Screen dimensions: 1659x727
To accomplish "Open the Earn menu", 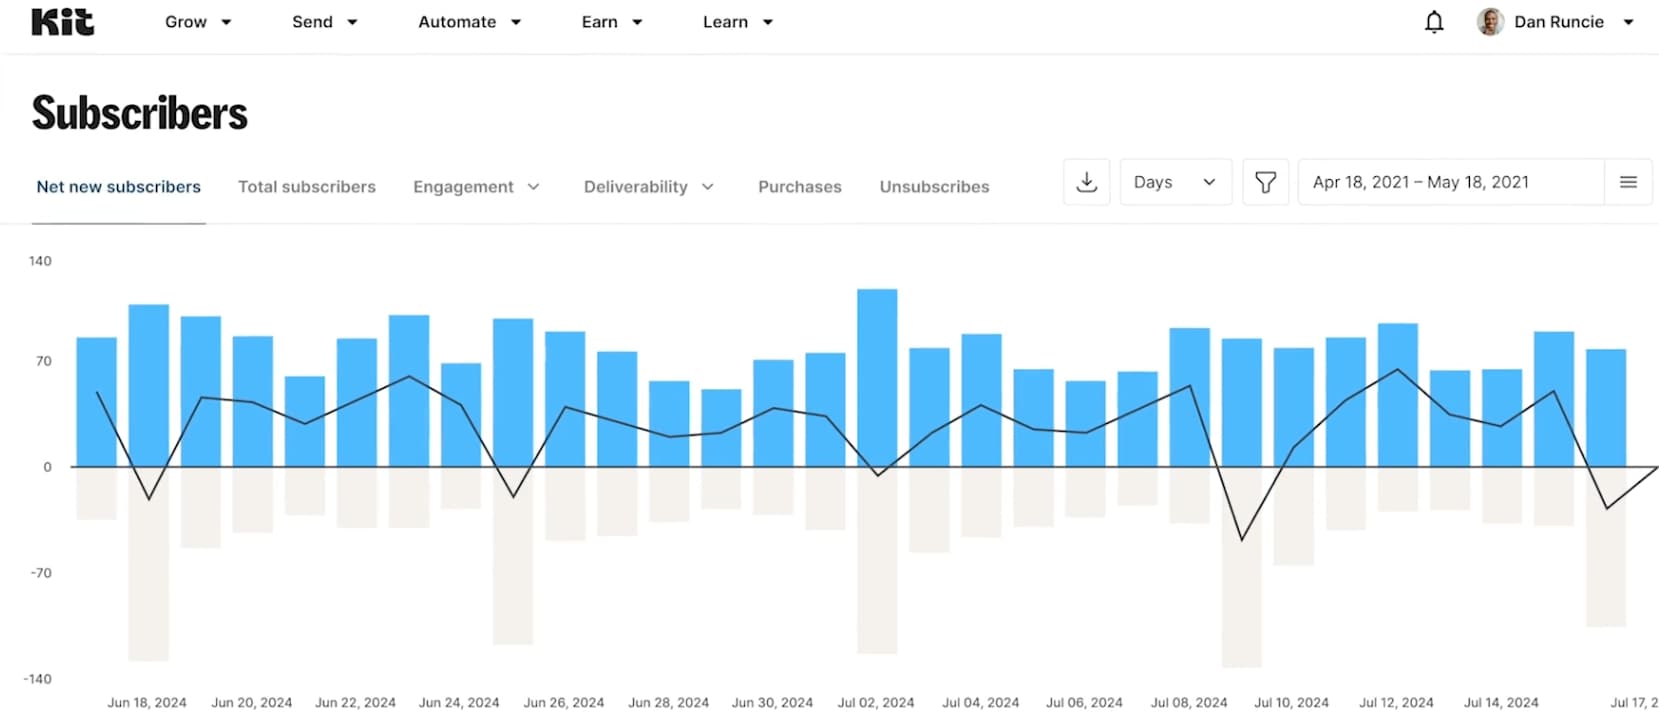I will [611, 22].
